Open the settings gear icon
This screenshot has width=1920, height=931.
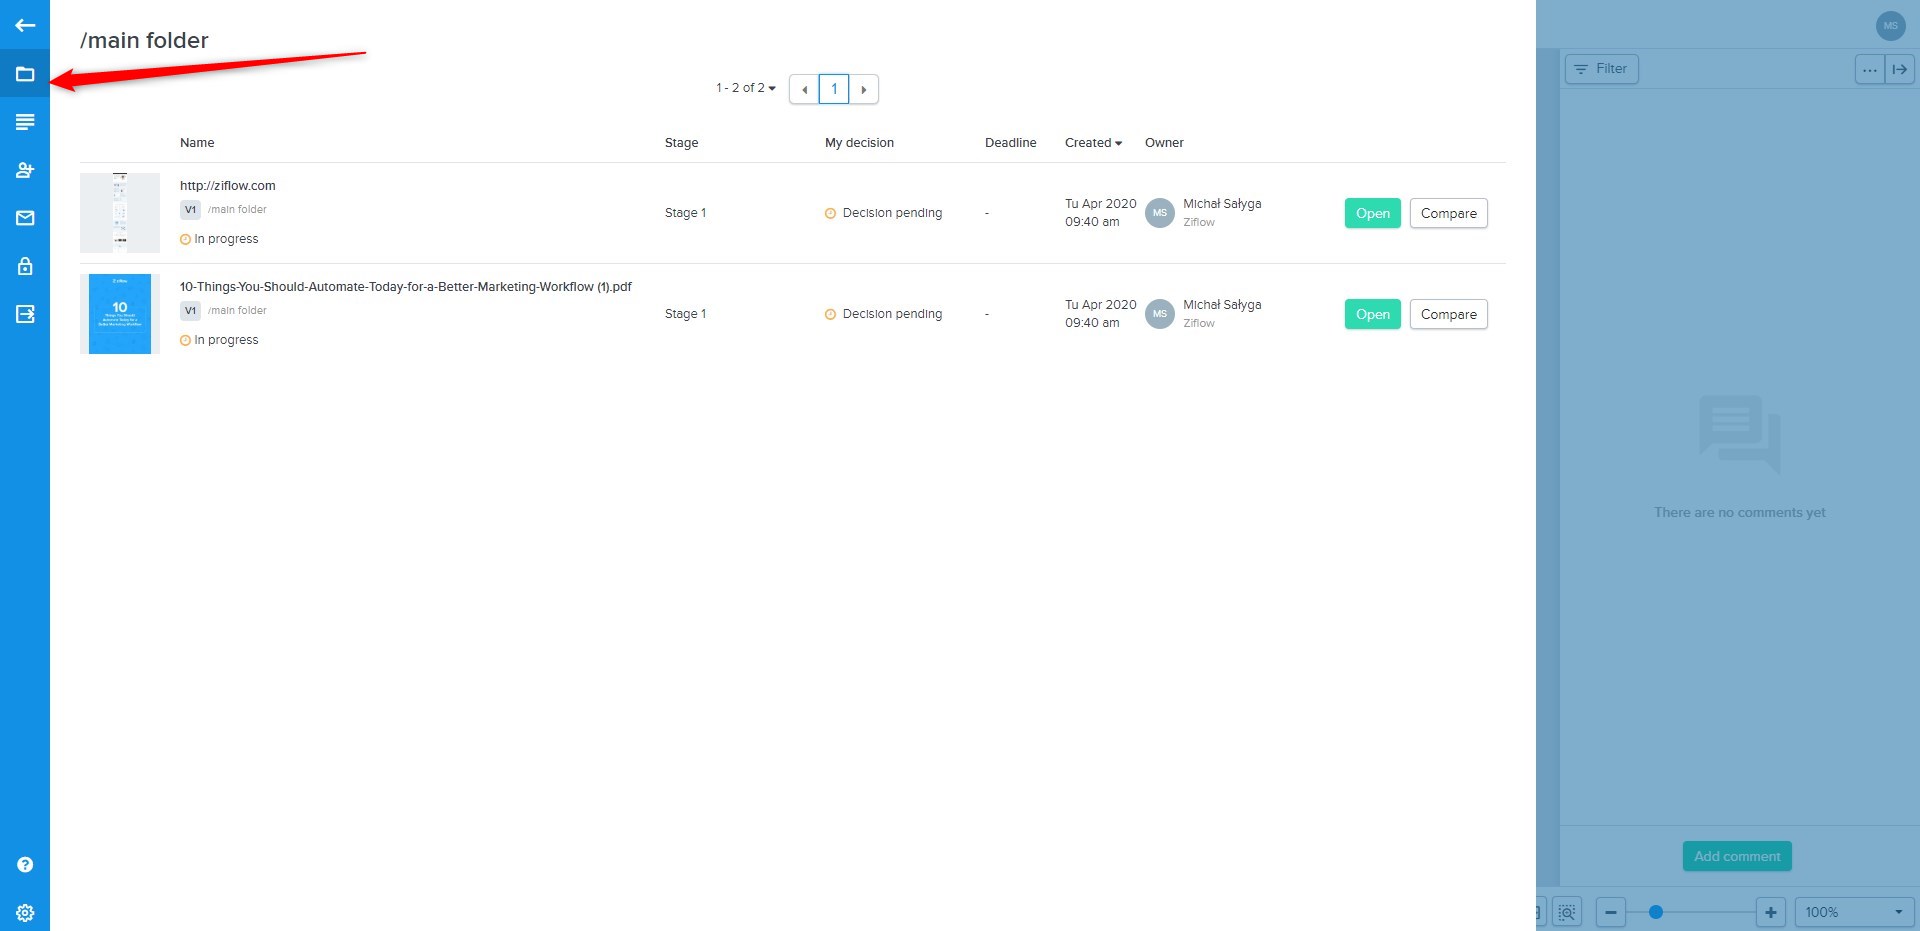(x=25, y=912)
